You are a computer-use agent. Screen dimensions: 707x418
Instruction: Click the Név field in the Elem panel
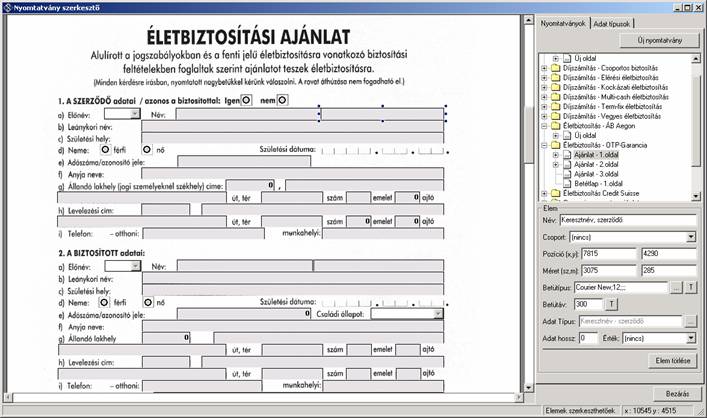[x=628, y=220]
